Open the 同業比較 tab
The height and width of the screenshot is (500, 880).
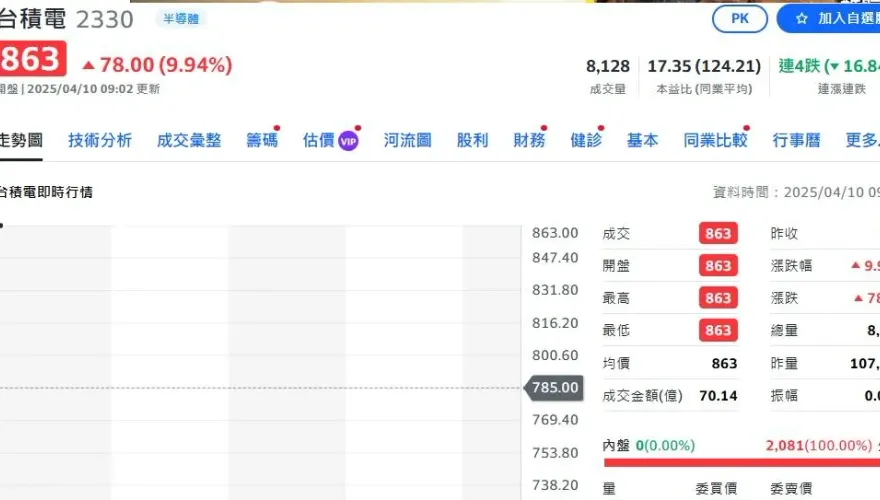click(x=716, y=140)
